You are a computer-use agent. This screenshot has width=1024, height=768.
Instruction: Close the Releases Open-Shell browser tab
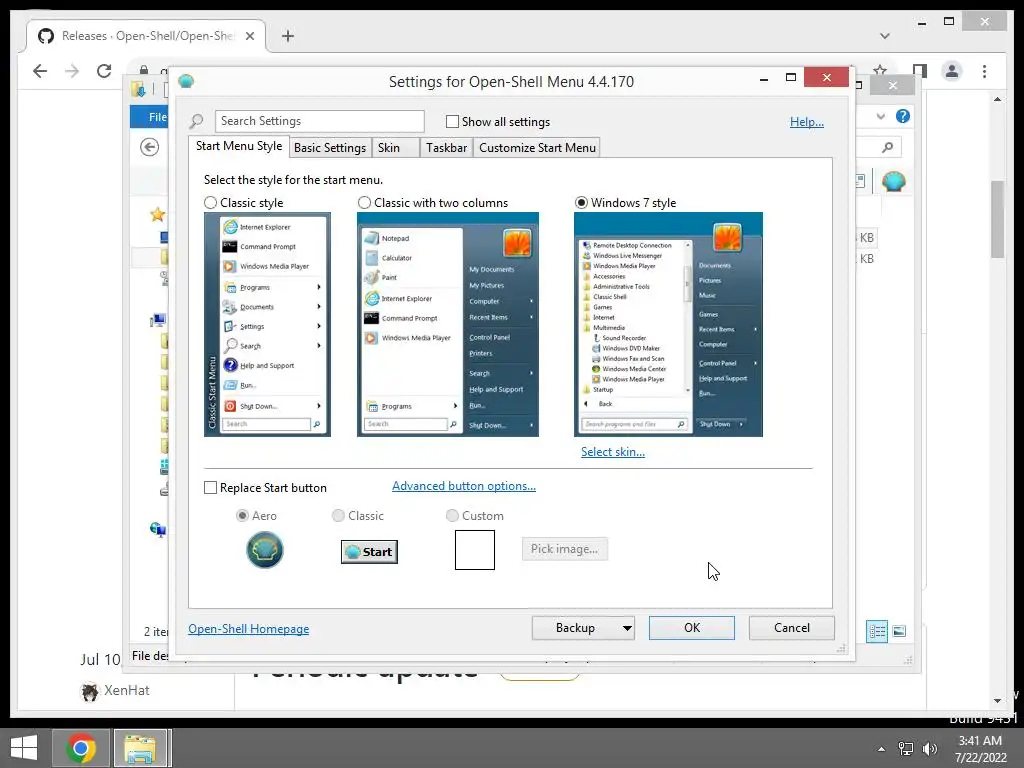pyautogui.click(x=249, y=36)
